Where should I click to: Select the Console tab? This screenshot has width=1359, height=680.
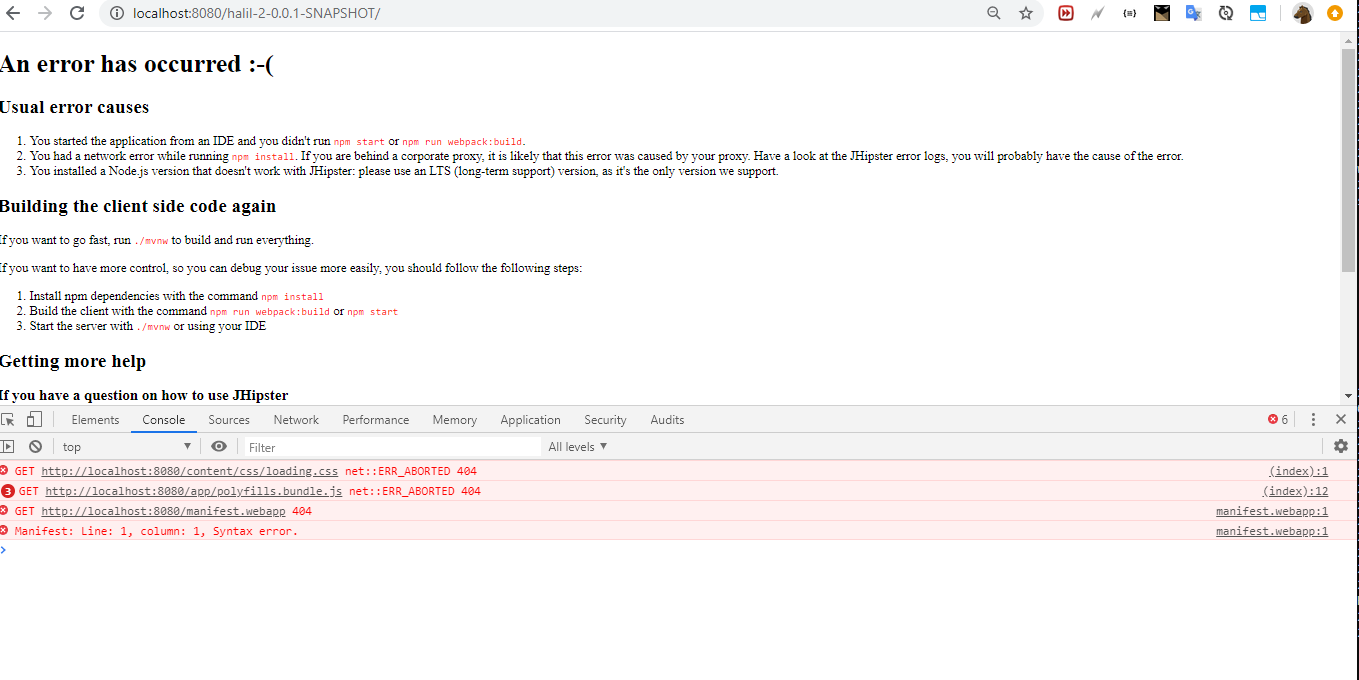[x=164, y=420]
